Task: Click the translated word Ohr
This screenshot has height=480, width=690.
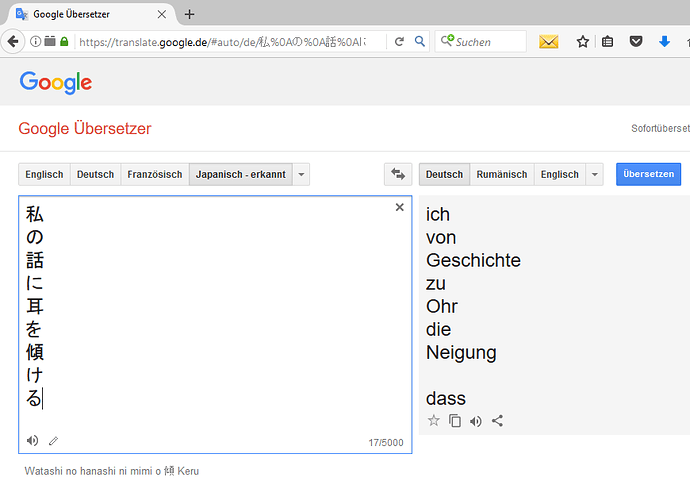Action: (442, 306)
